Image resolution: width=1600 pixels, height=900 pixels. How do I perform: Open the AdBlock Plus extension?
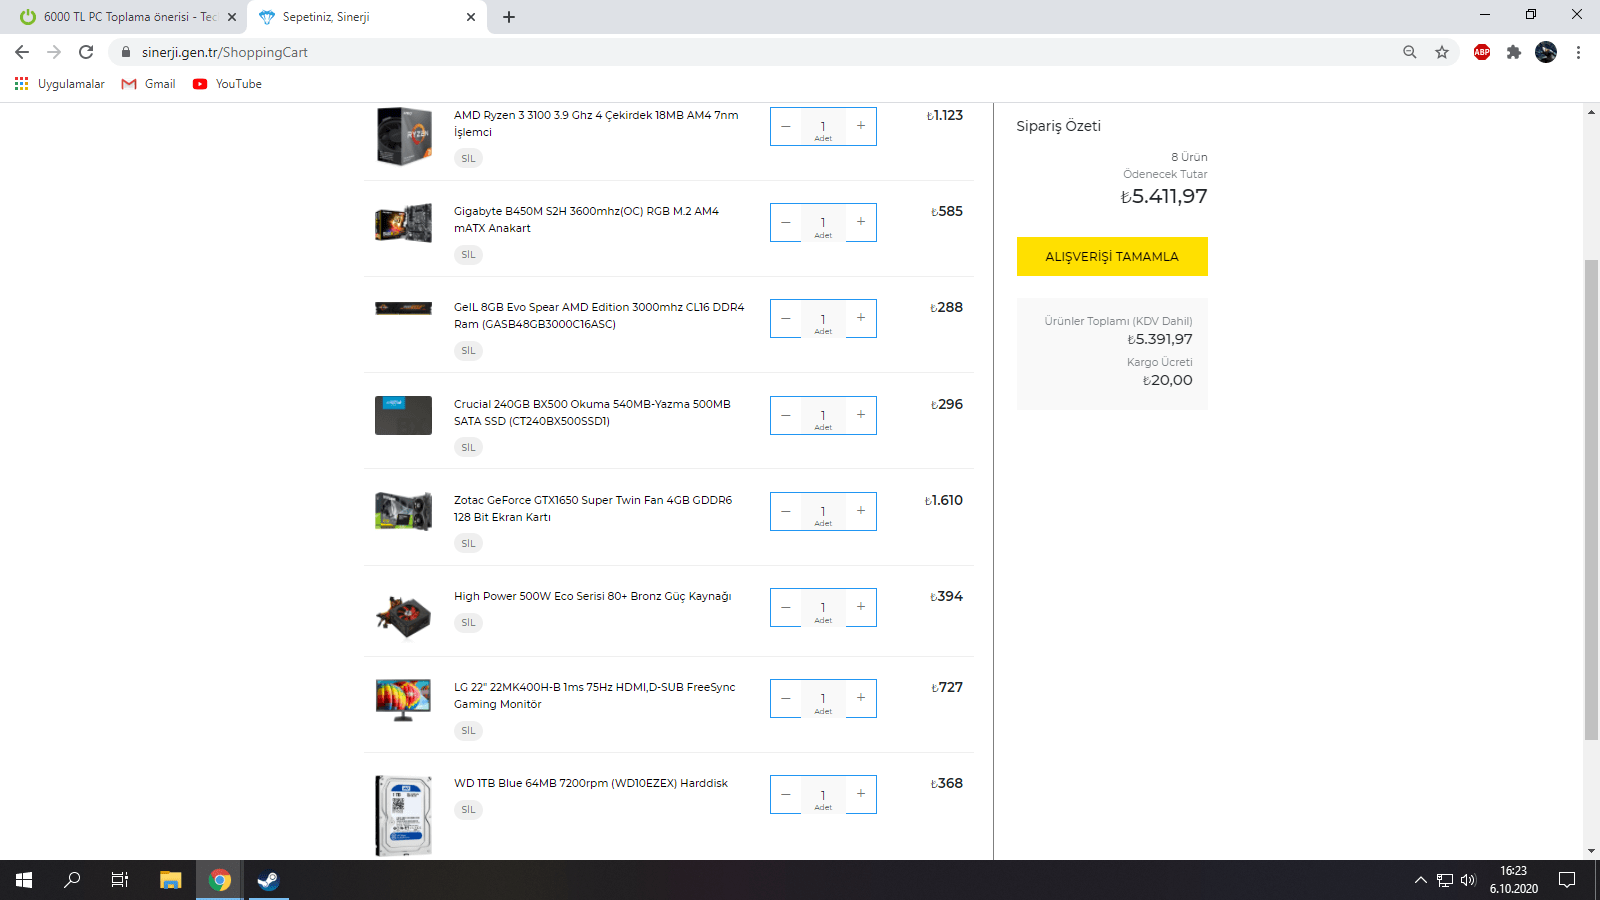1482,52
